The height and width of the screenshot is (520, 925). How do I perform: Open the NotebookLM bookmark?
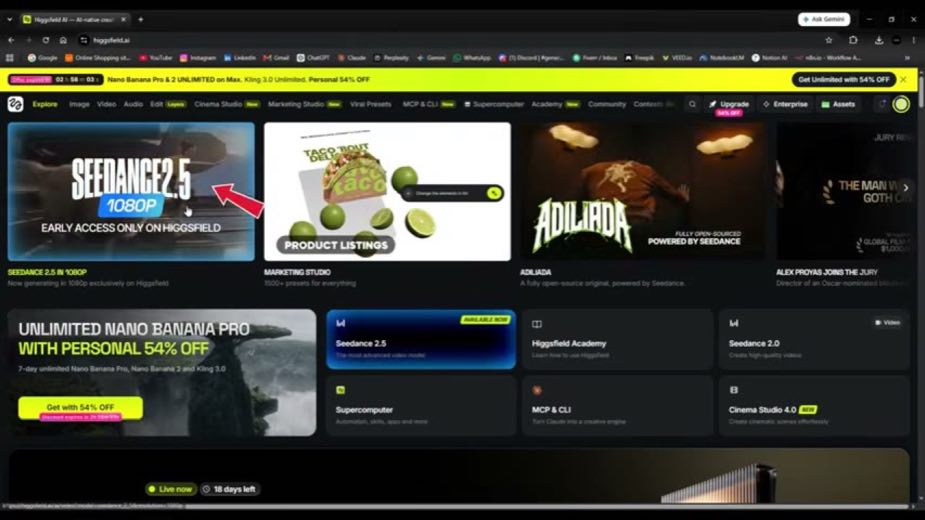coord(721,58)
